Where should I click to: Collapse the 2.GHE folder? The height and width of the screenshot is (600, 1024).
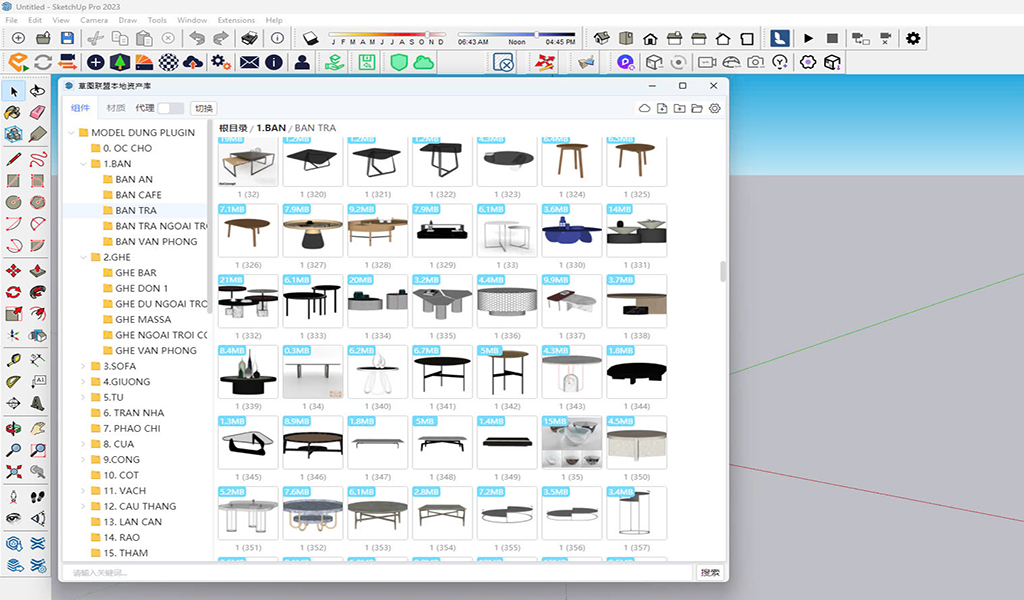83,257
